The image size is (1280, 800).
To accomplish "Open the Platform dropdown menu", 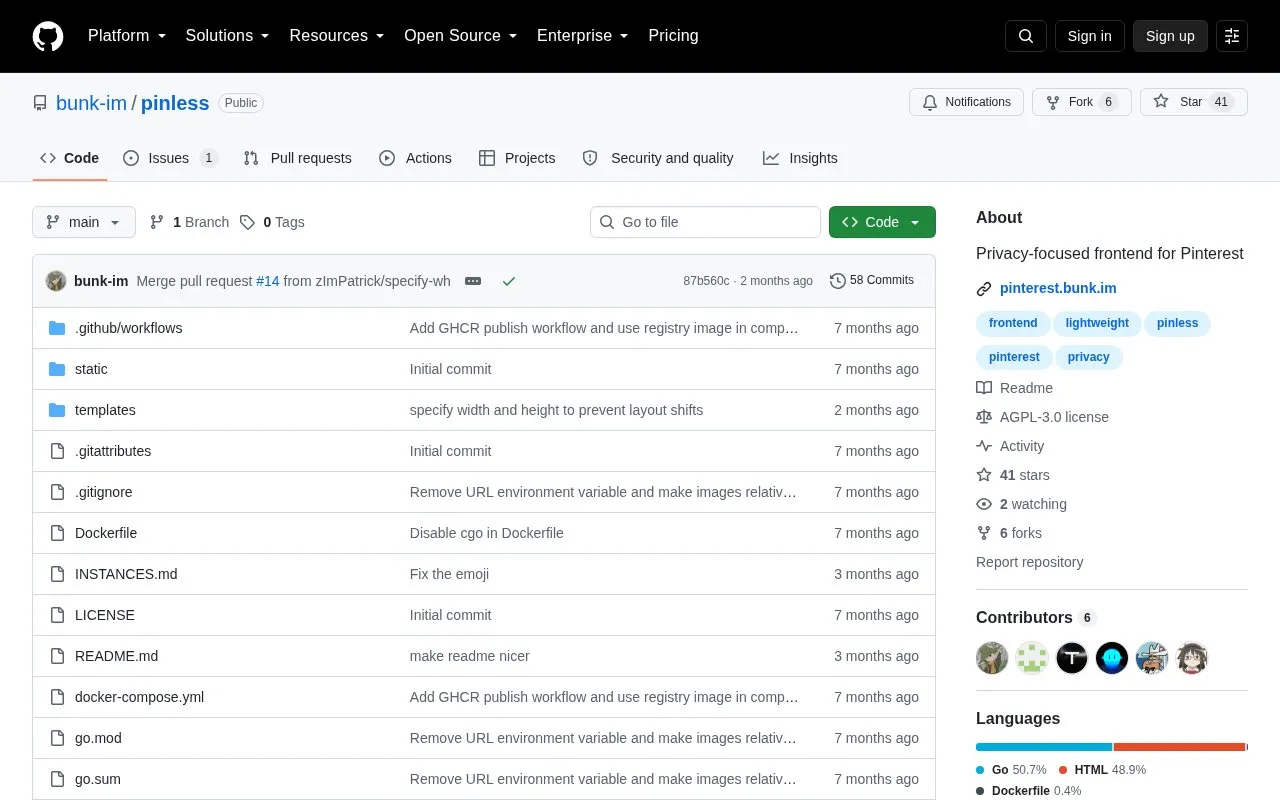I will click(x=125, y=36).
